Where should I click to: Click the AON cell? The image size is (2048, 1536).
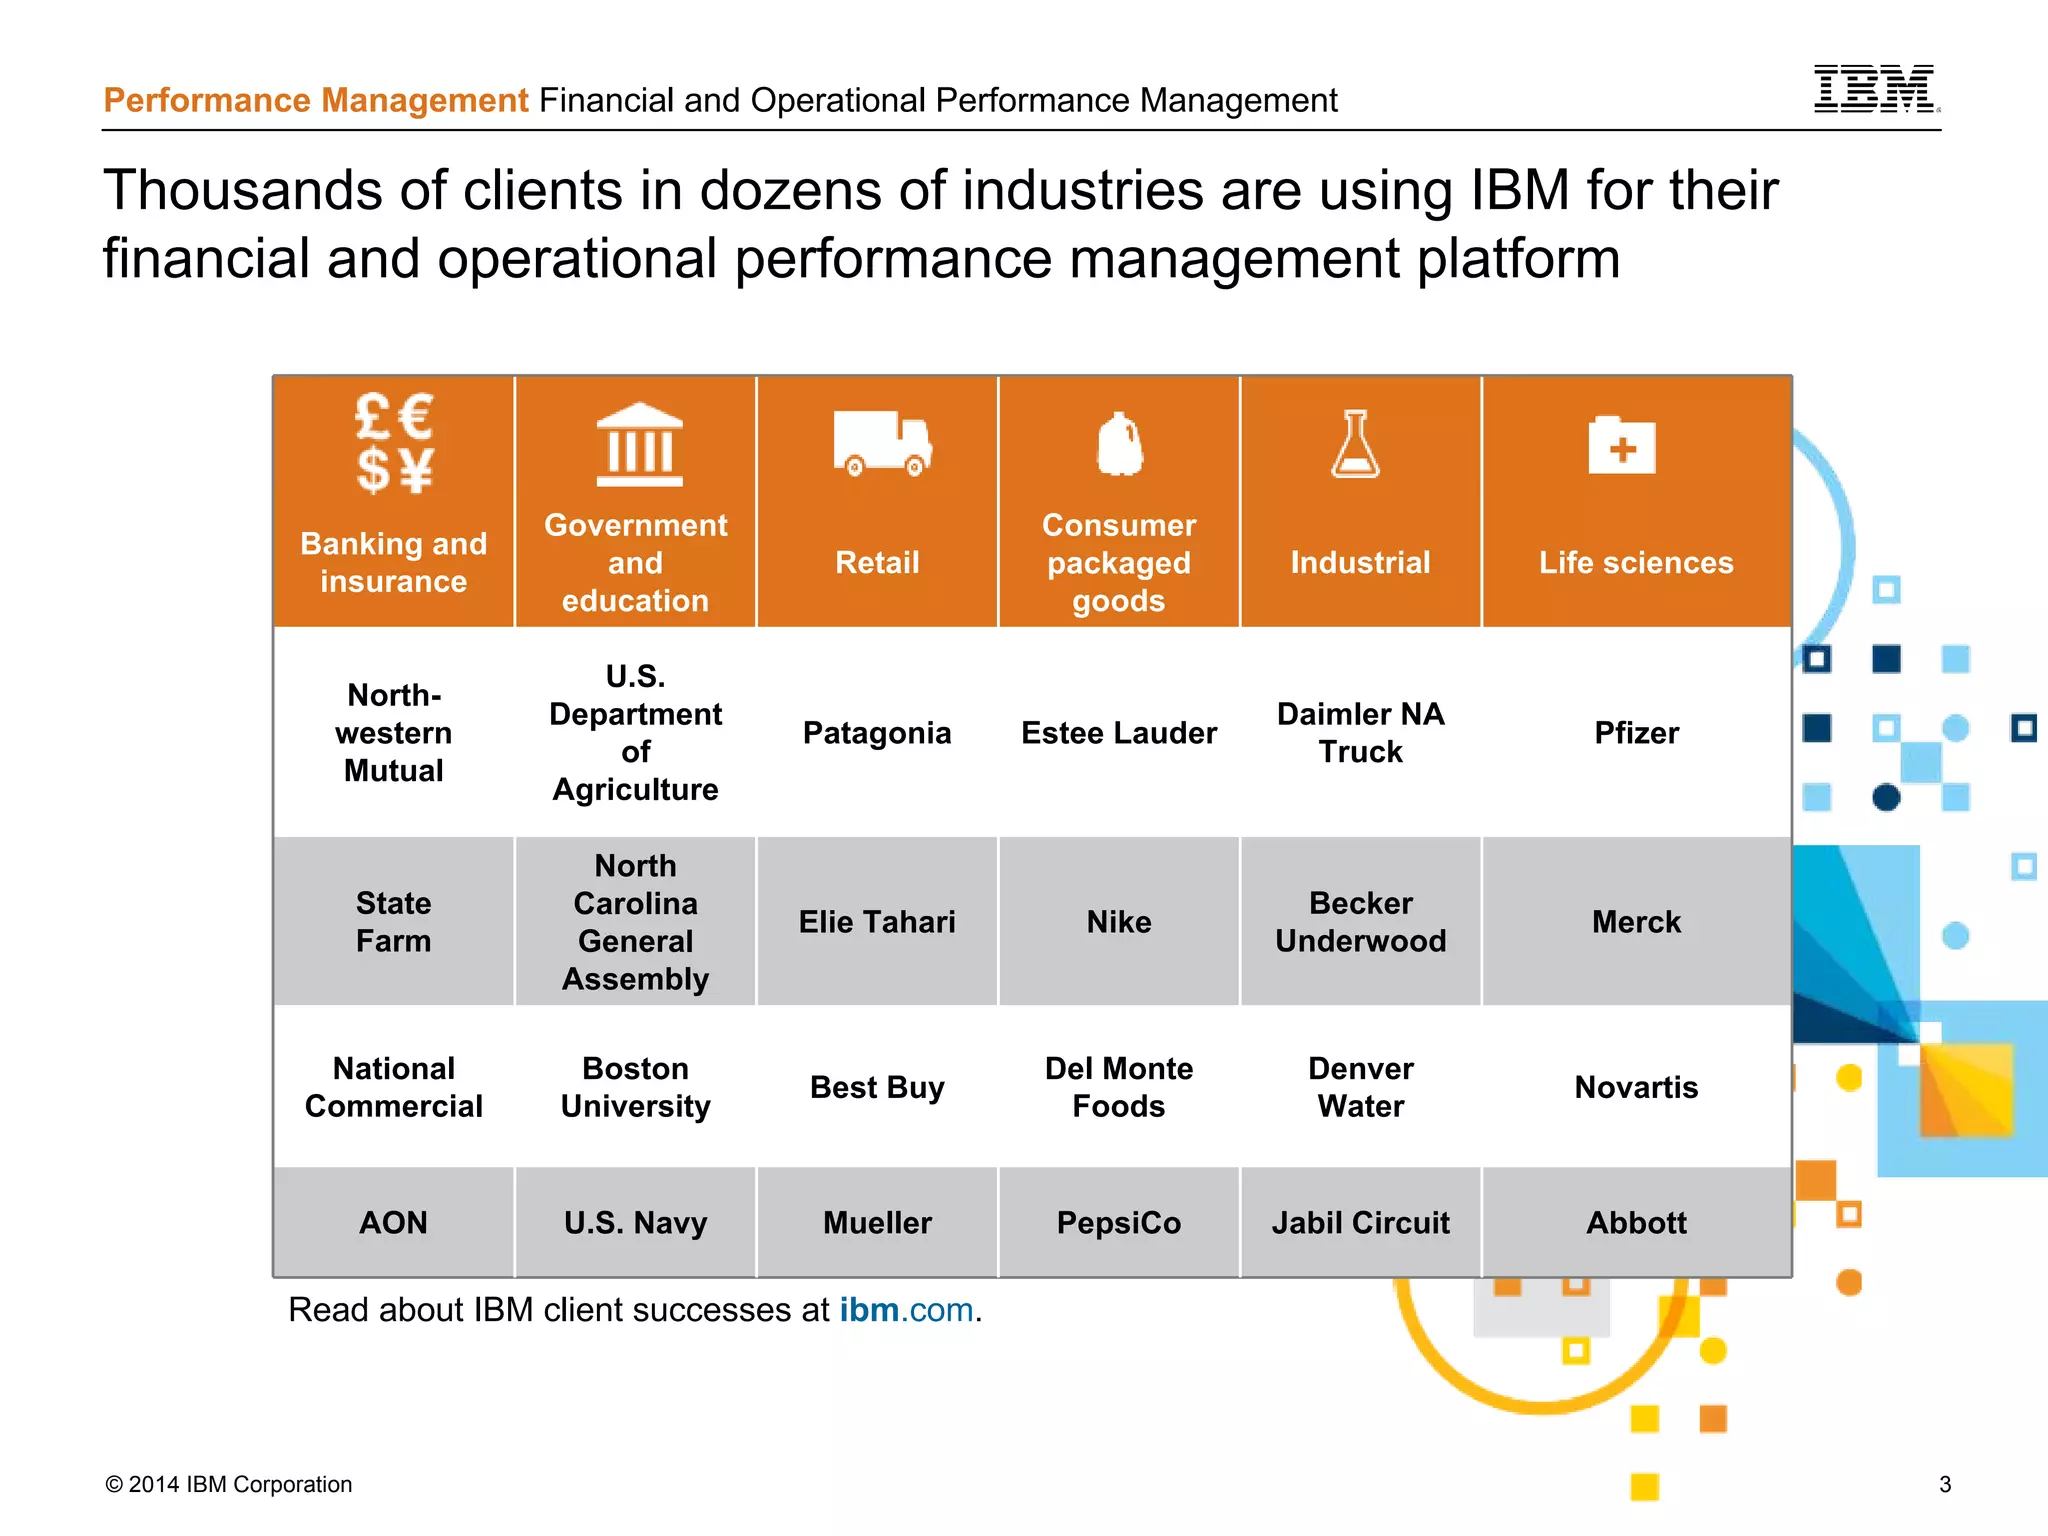click(394, 1222)
